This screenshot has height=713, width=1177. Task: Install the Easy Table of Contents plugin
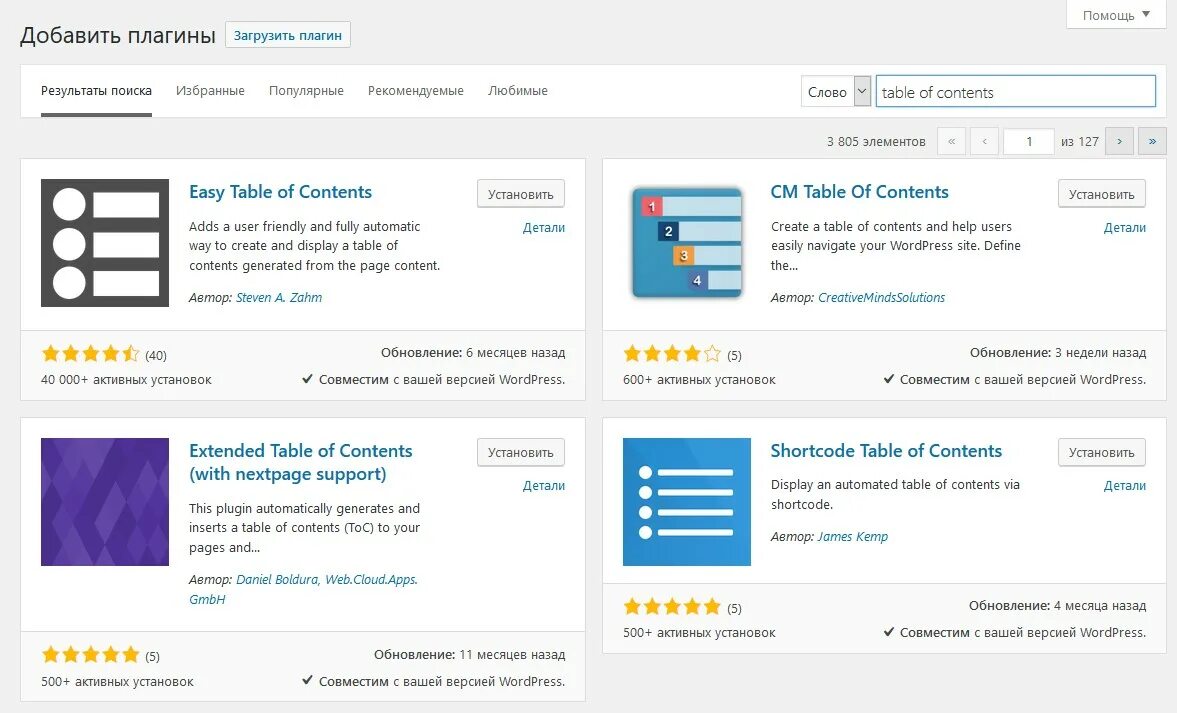pyautogui.click(x=520, y=194)
